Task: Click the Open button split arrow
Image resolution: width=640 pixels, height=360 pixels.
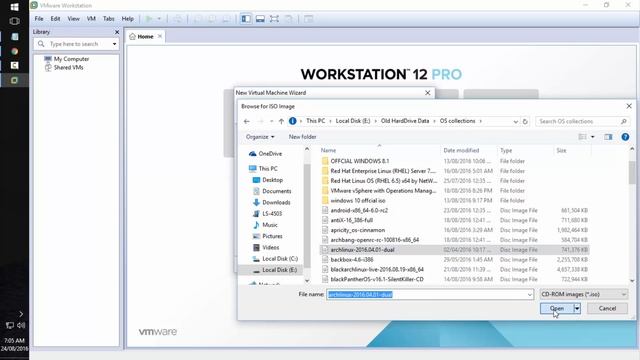Action: (577, 309)
